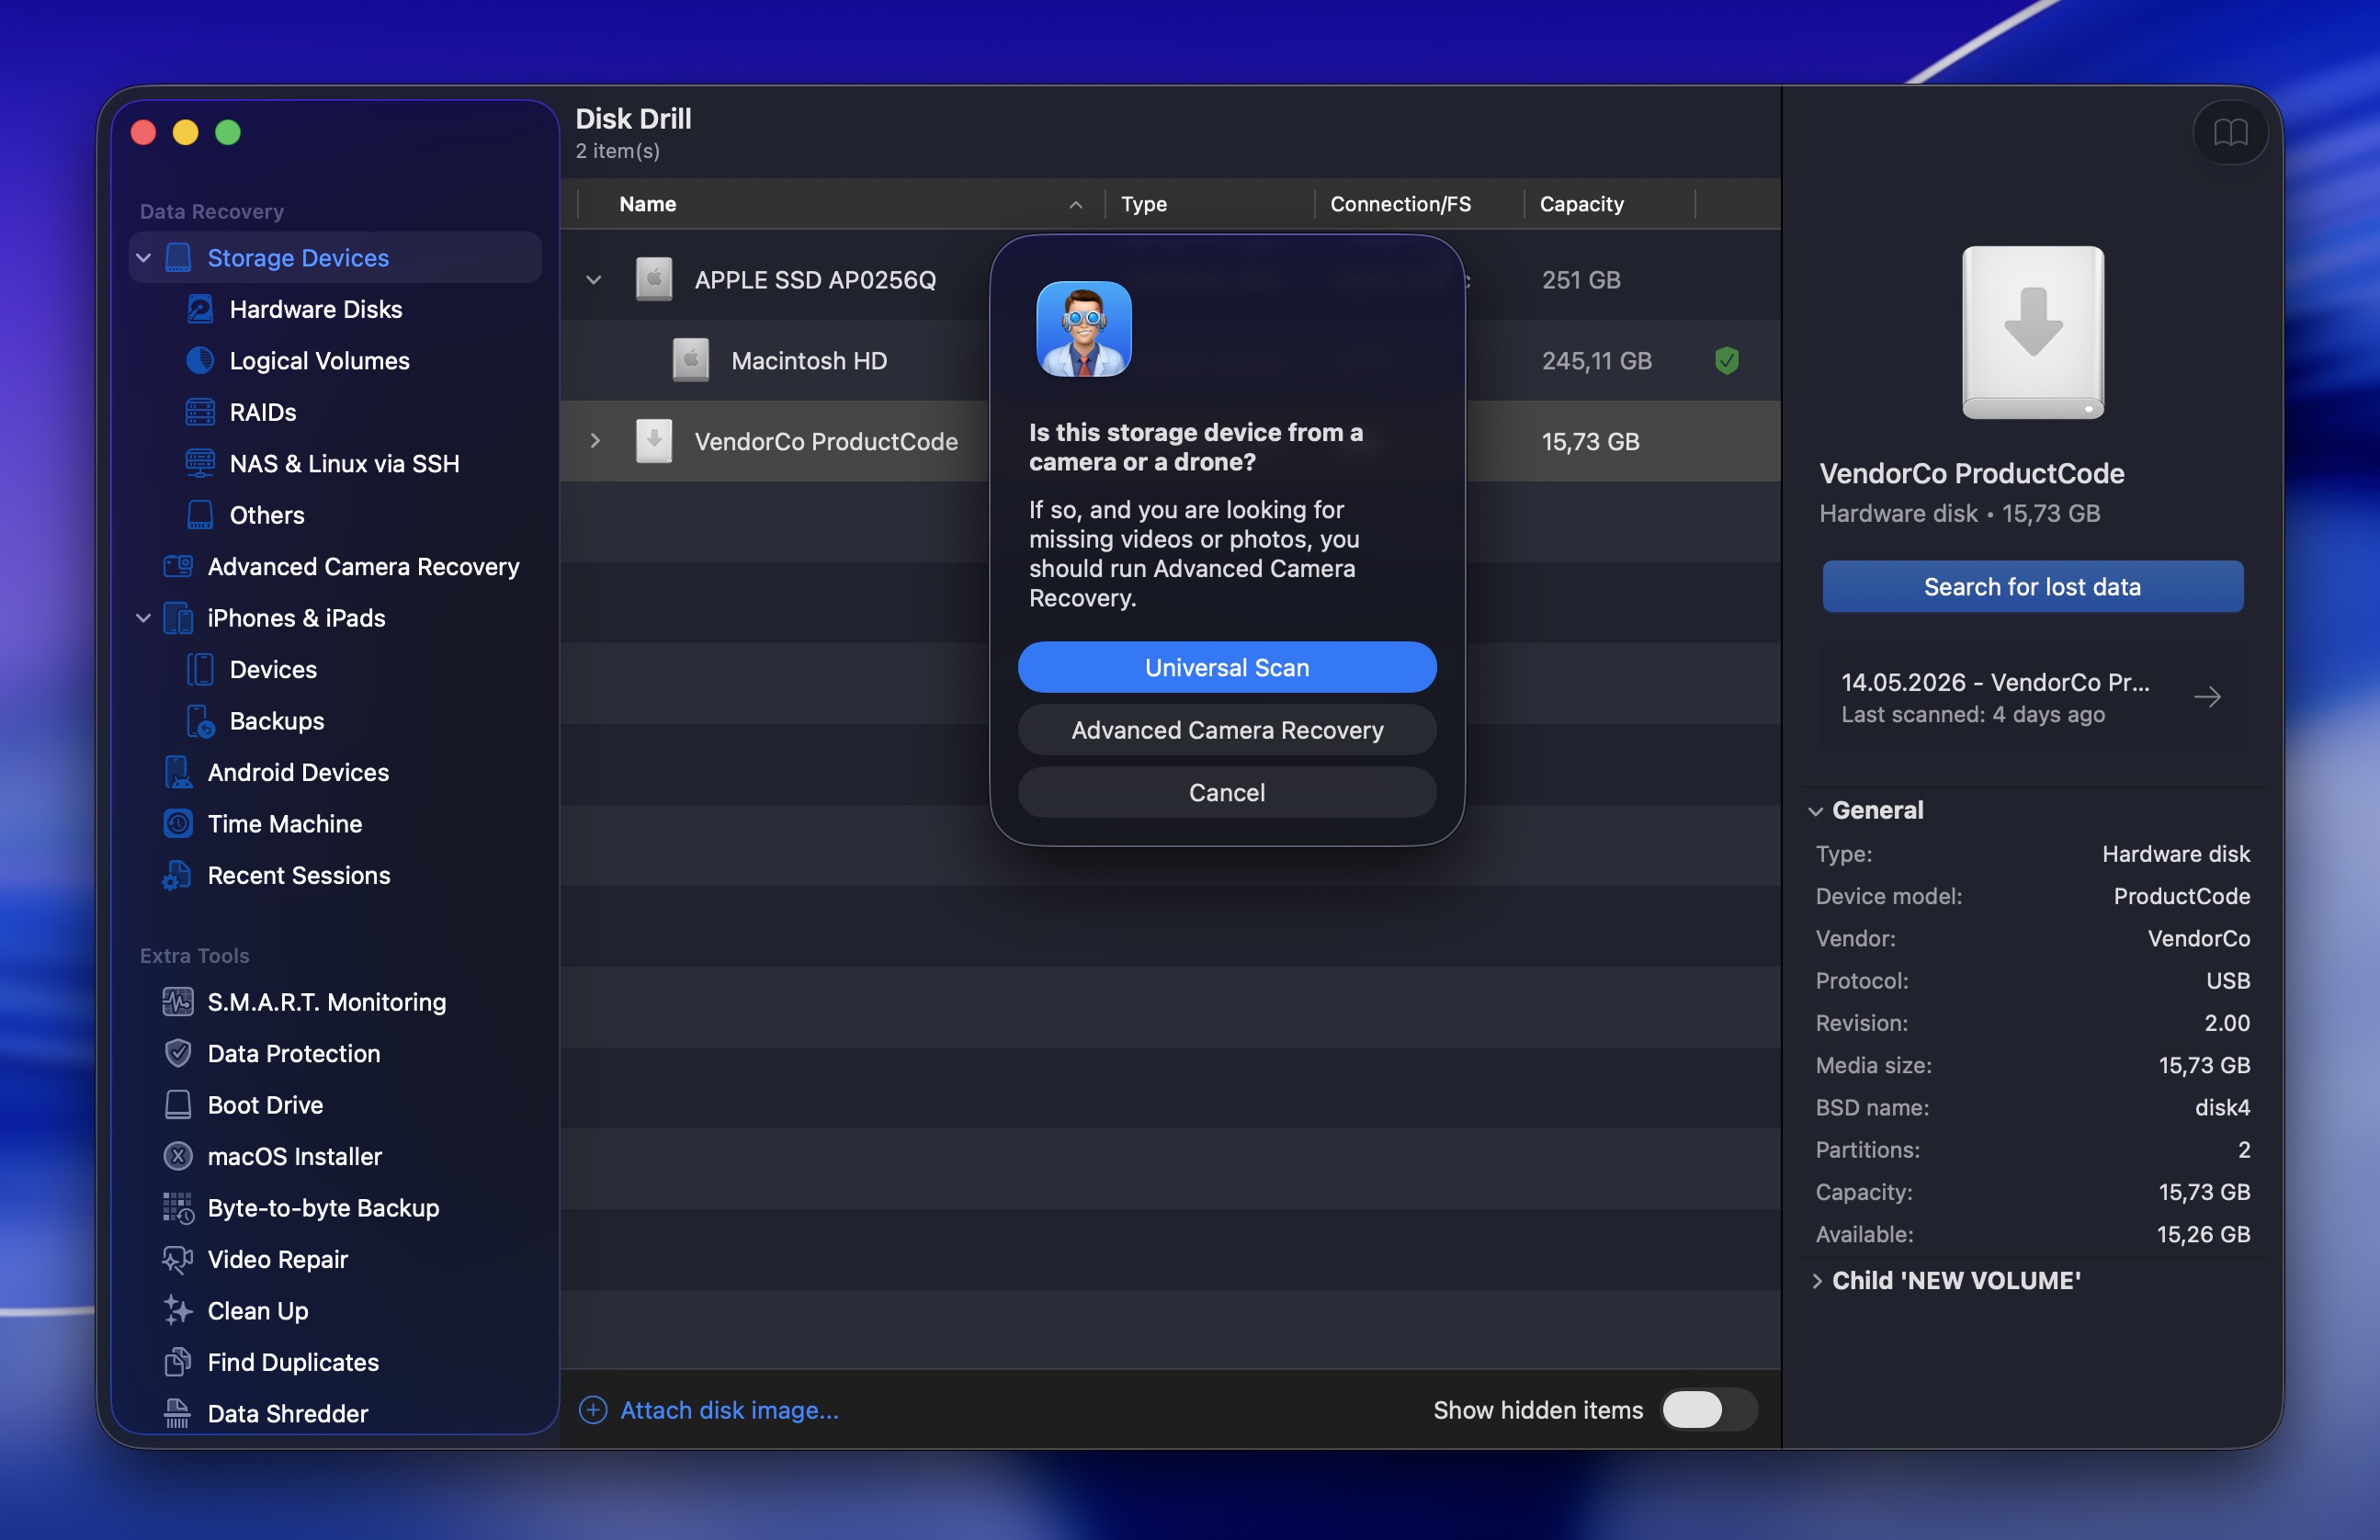Select the Macintosh HD row
The width and height of the screenshot is (2380, 1540).
point(1170,361)
